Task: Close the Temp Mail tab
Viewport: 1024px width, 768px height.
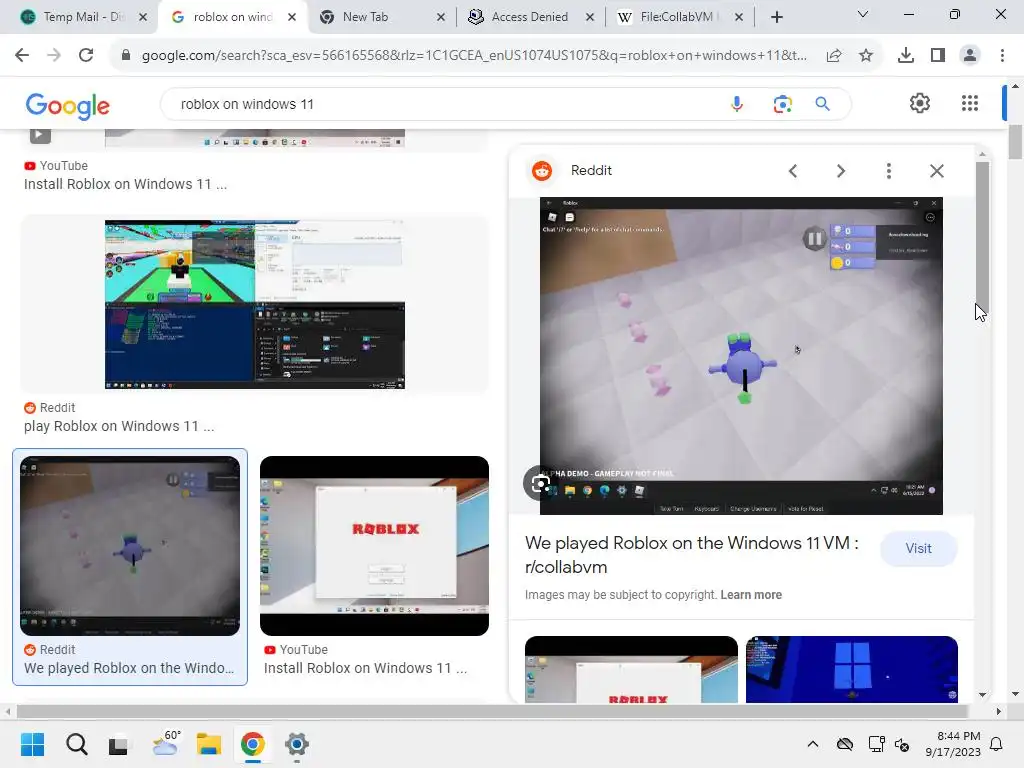Action: pos(143,17)
